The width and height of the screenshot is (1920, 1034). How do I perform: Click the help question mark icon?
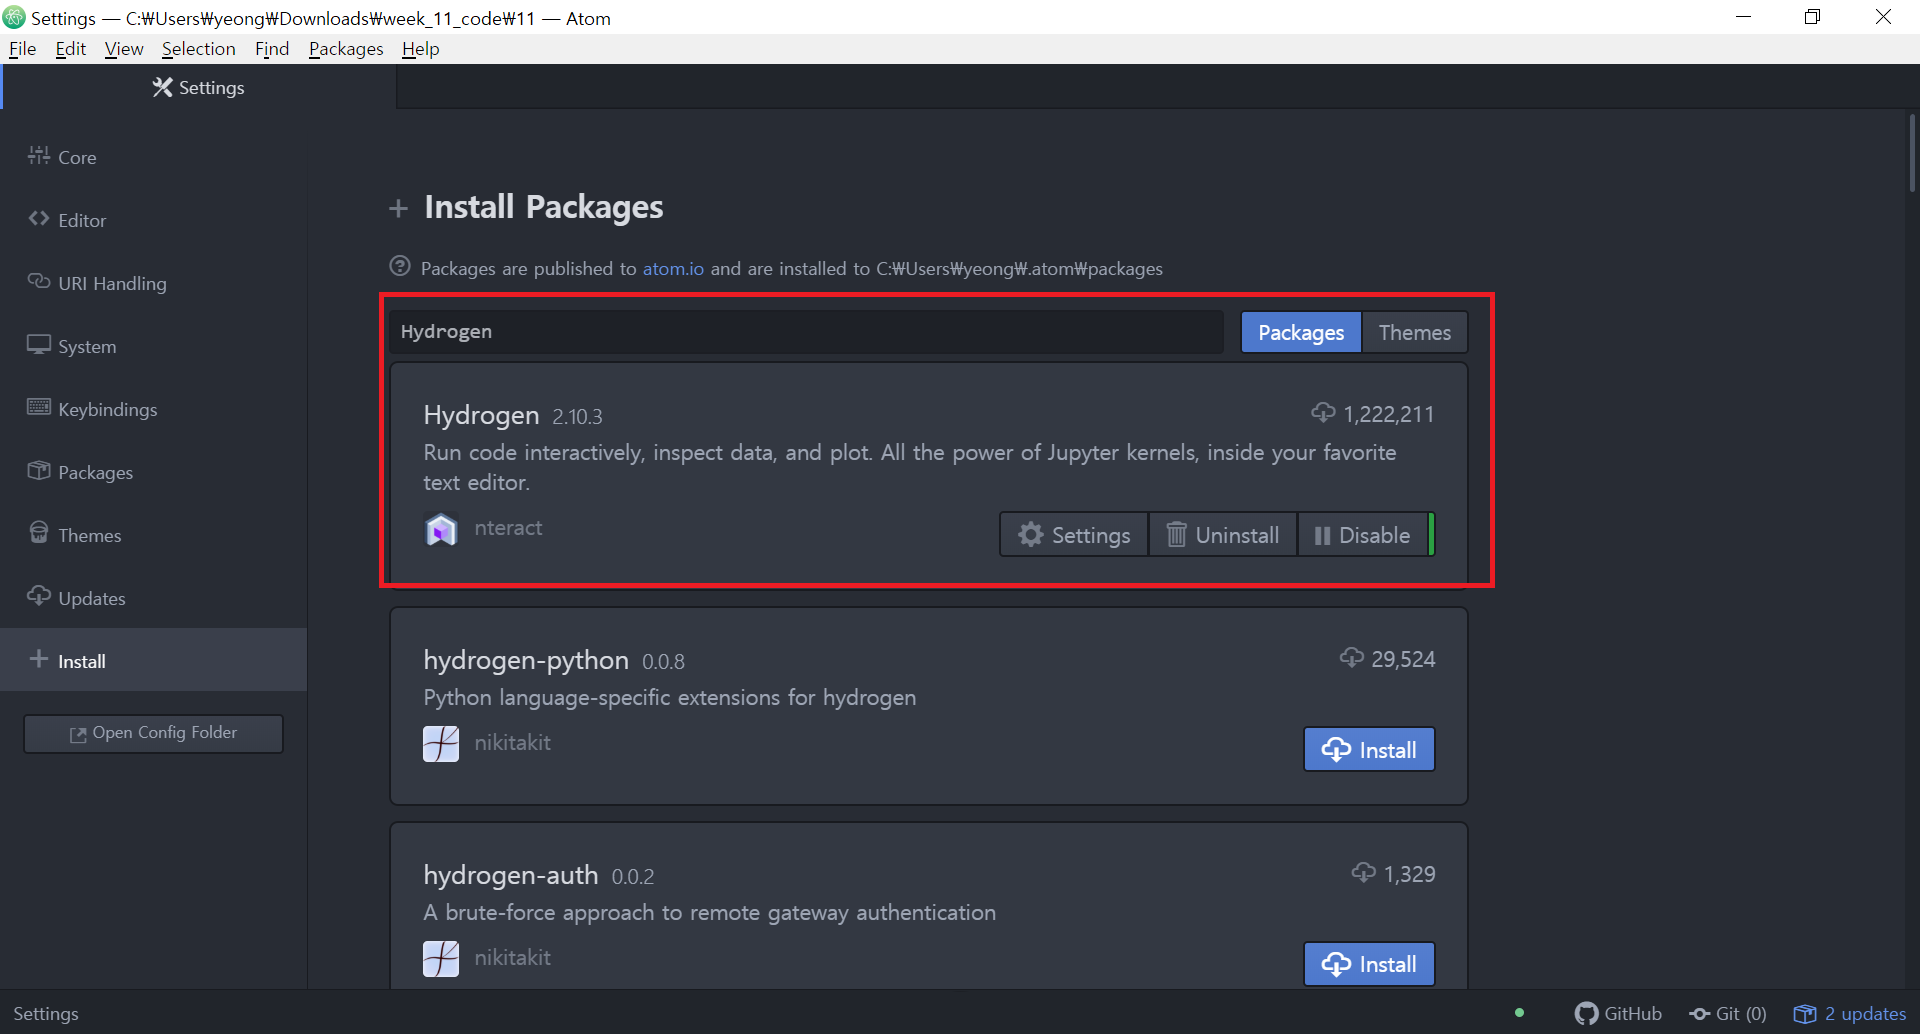coord(400,266)
